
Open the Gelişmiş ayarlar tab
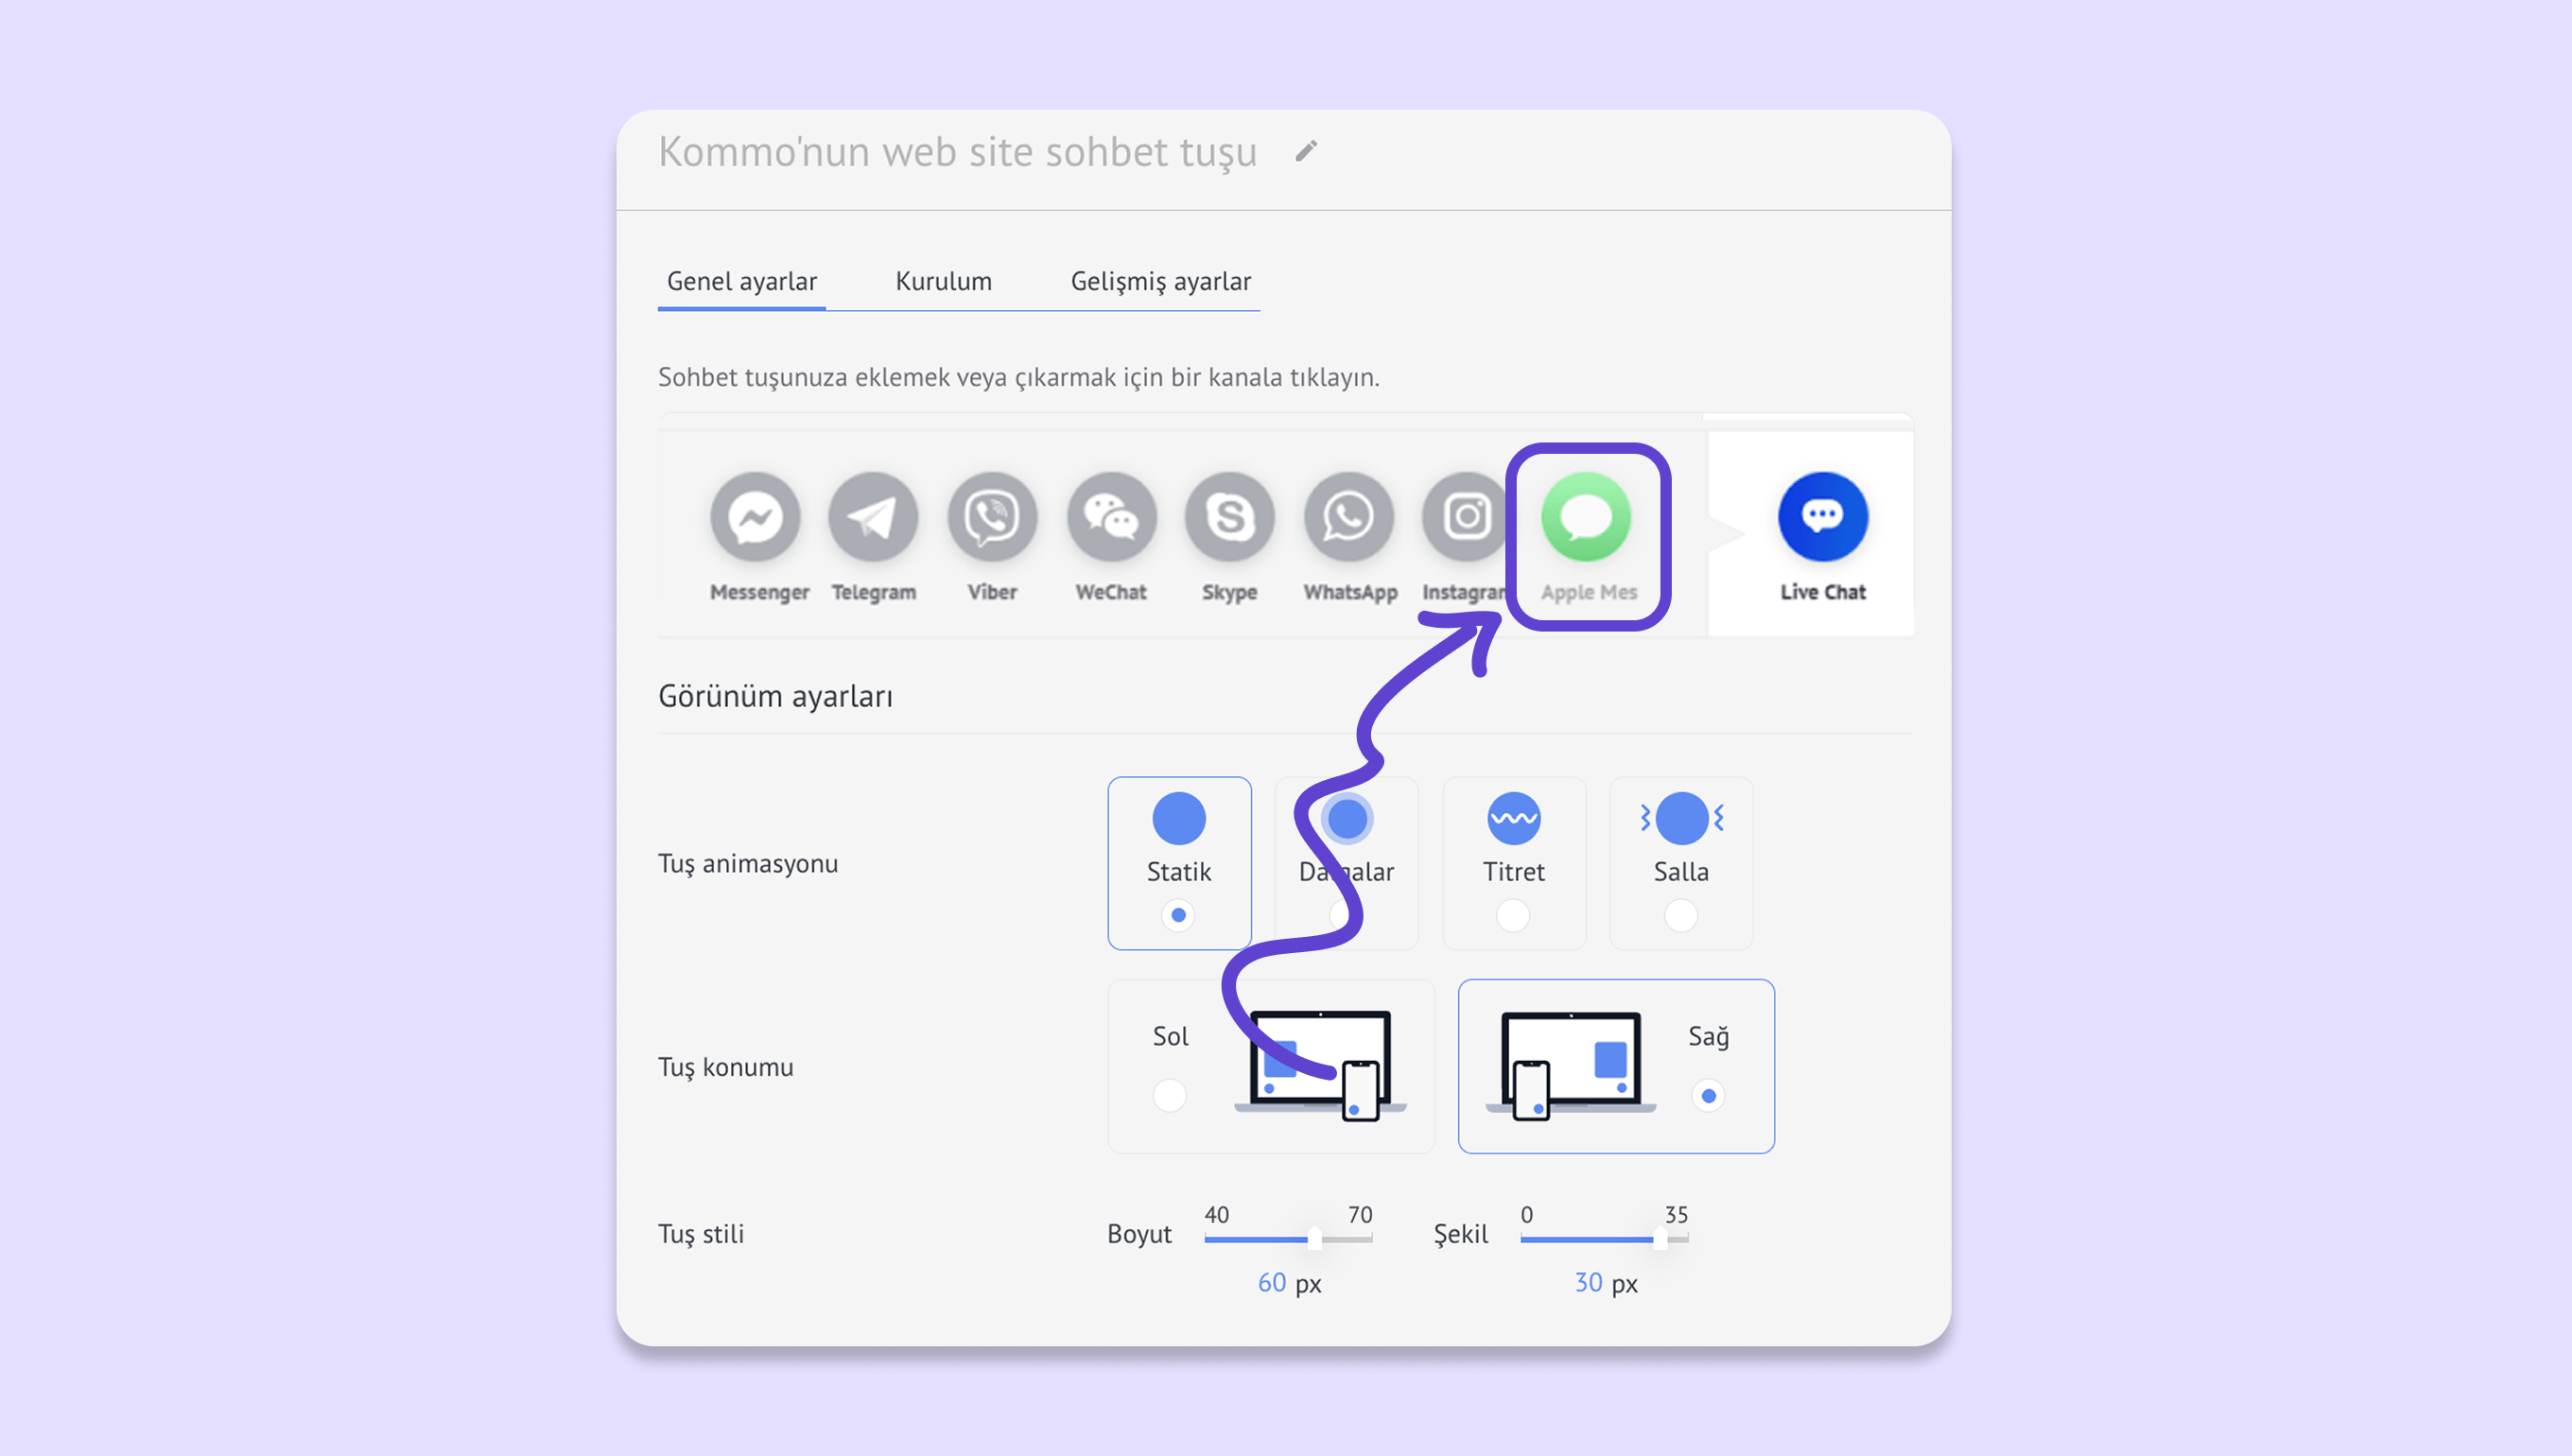1160,281
